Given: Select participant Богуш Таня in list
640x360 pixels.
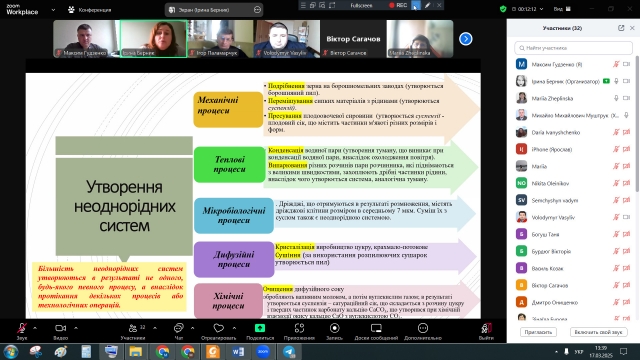Looking at the screenshot, I should pyautogui.click(x=573, y=234).
